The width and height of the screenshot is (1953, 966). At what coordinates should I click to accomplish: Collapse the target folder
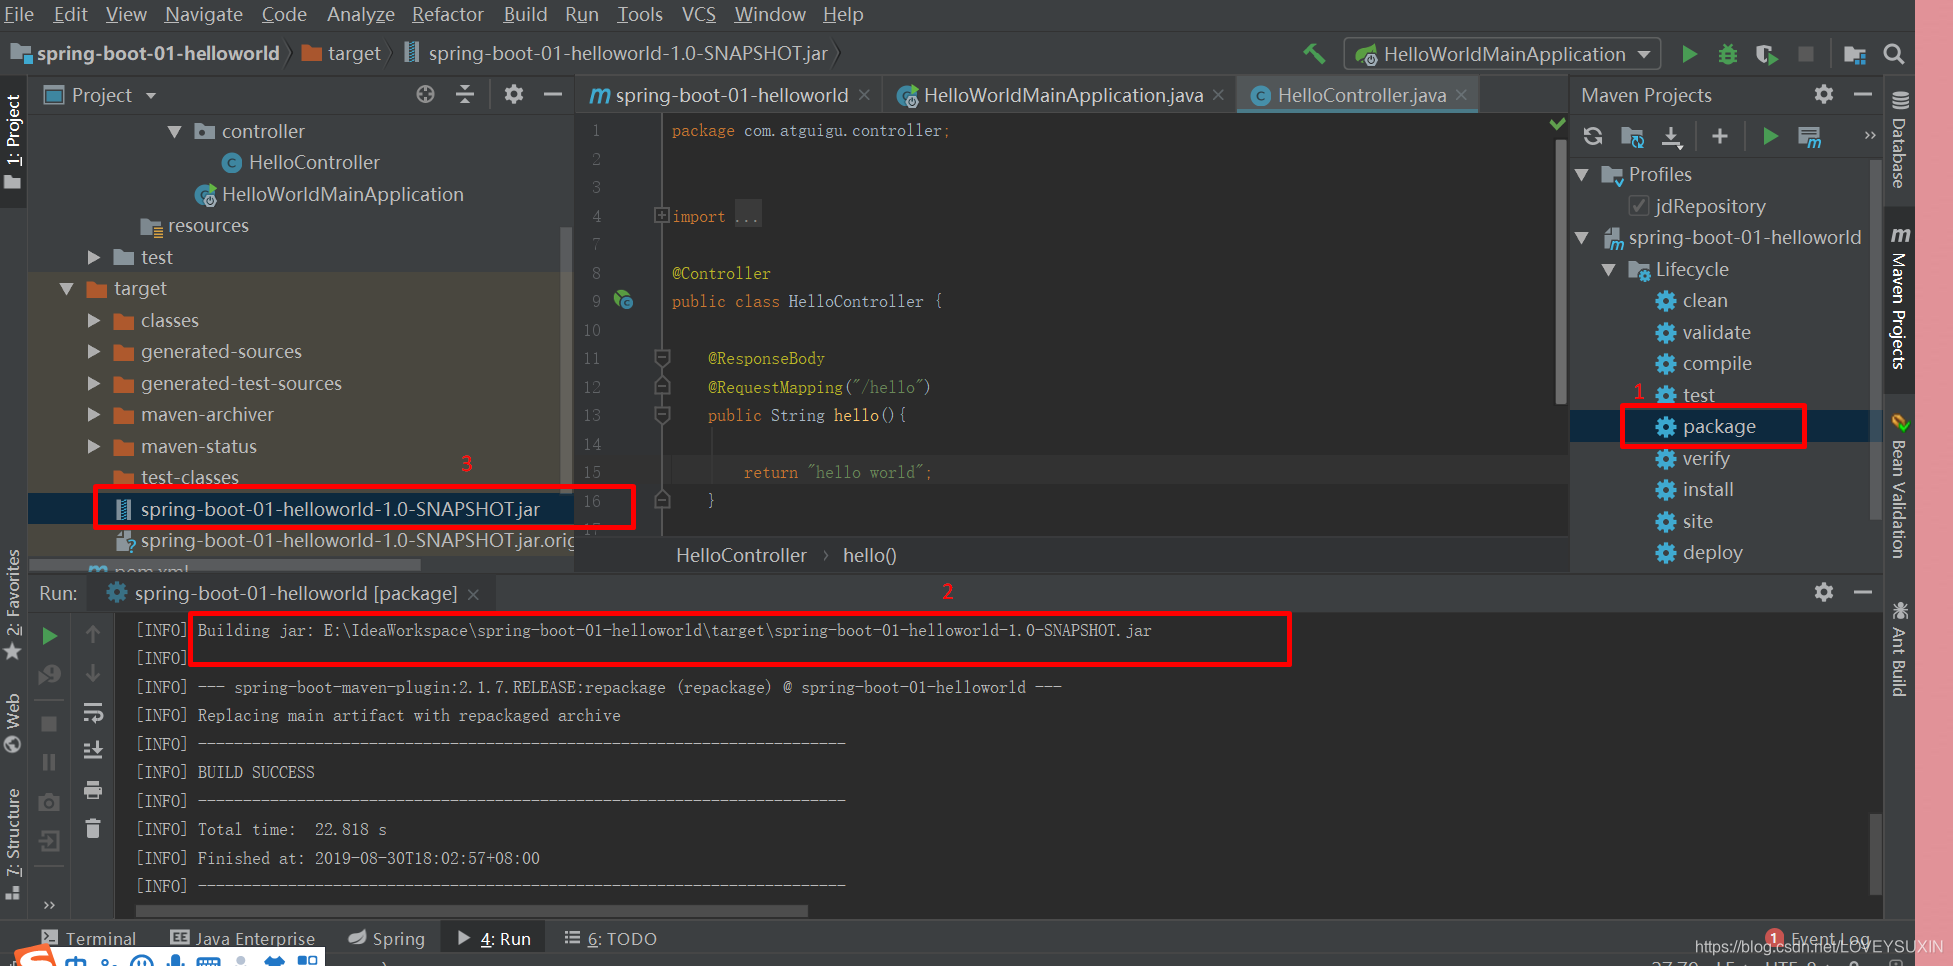click(67, 288)
